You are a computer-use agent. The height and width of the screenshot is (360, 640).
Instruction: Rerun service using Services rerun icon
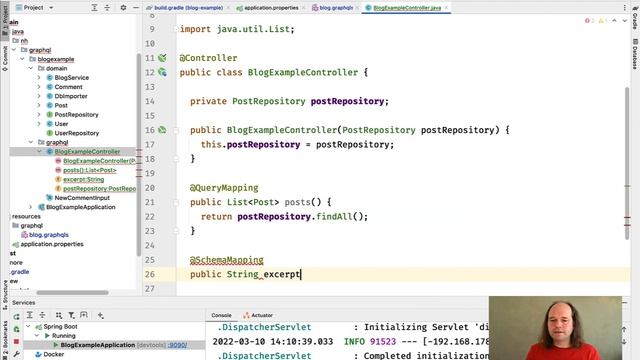point(16,317)
